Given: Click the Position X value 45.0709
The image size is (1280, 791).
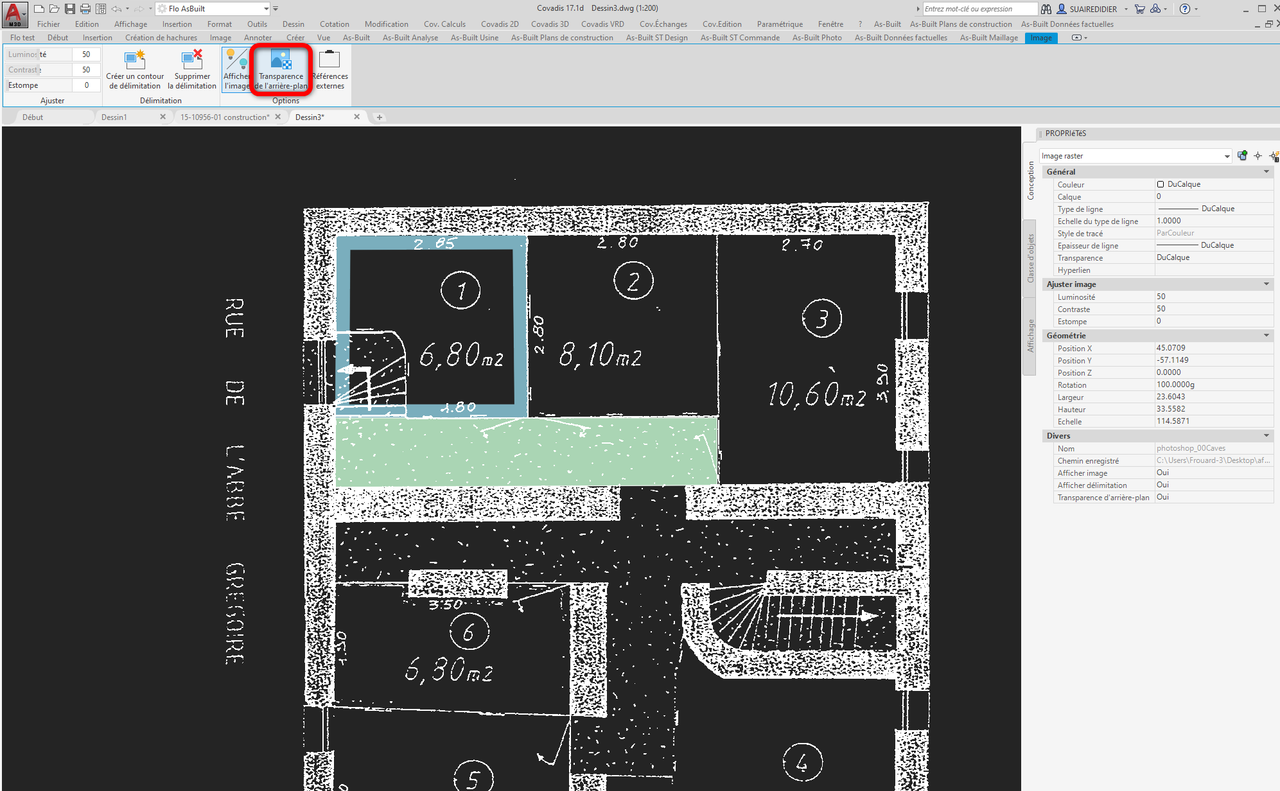Looking at the screenshot, I should [1215, 348].
